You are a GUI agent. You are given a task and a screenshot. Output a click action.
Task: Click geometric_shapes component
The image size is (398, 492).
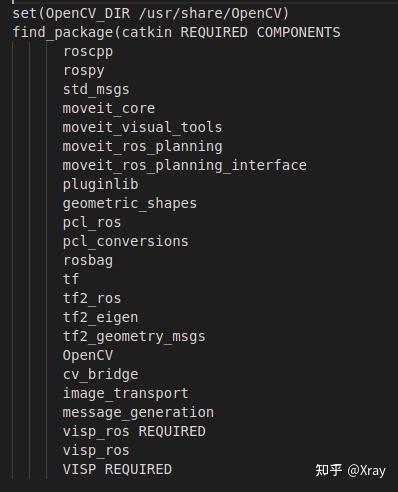130,204
